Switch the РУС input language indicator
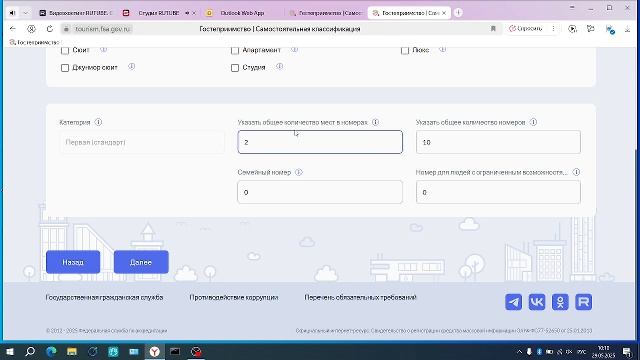640x360 pixels. pos(582,351)
